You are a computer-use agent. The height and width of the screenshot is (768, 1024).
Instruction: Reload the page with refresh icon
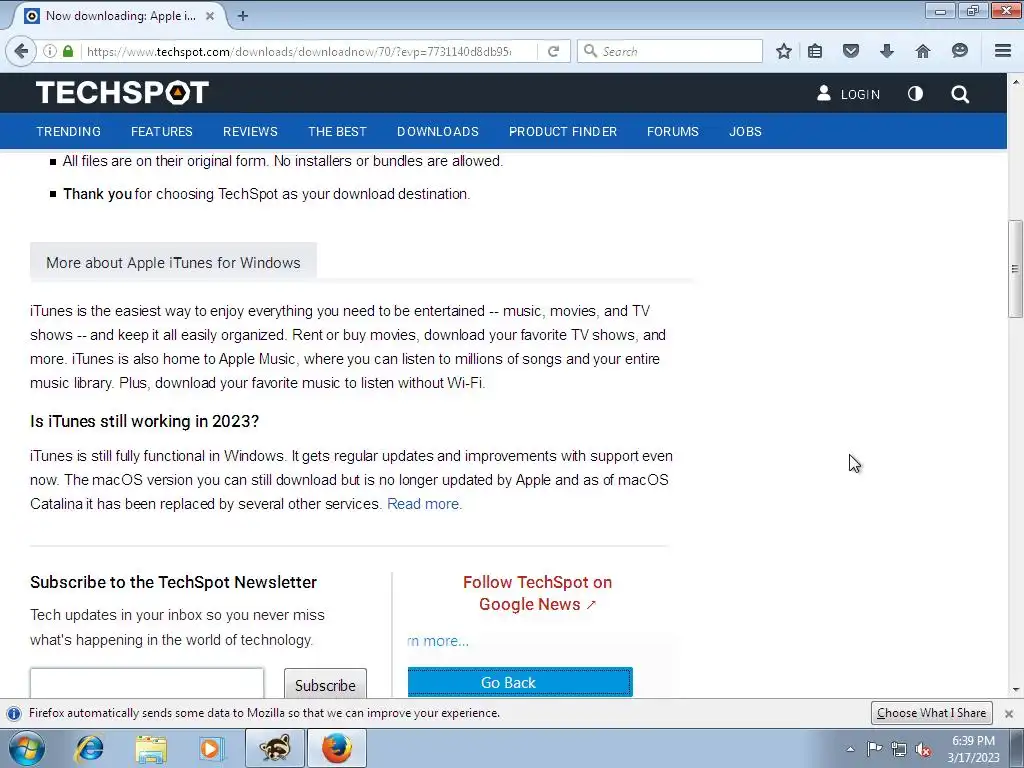click(553, 51)
